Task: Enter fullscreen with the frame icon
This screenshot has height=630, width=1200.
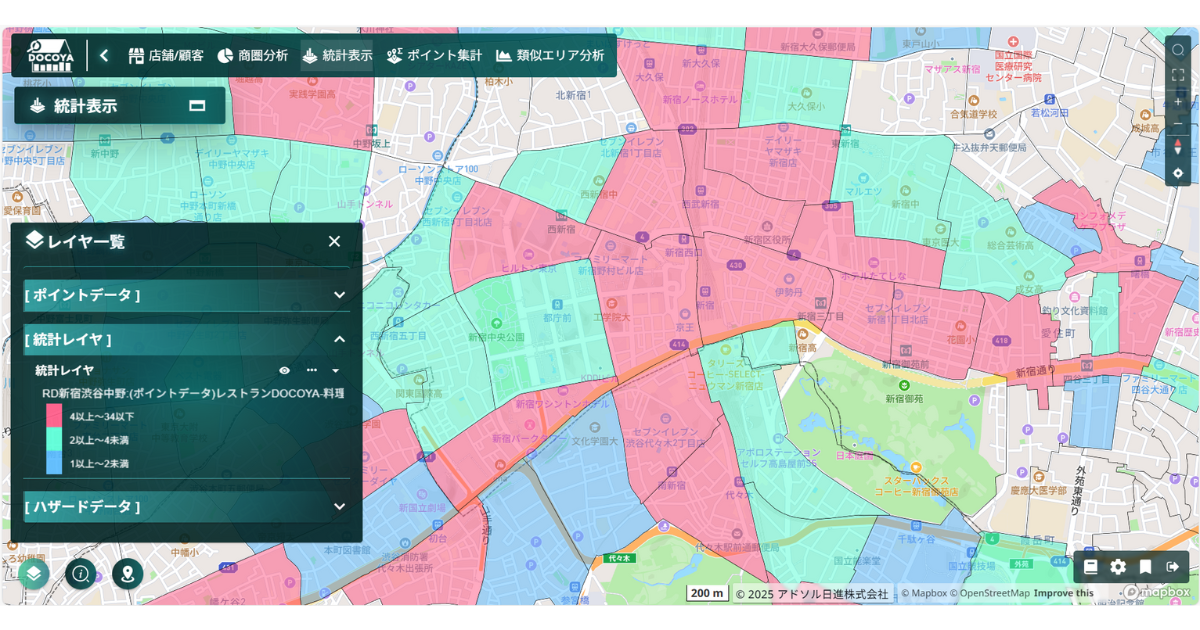Action: pyautogui.click(x=1177, y=75)
